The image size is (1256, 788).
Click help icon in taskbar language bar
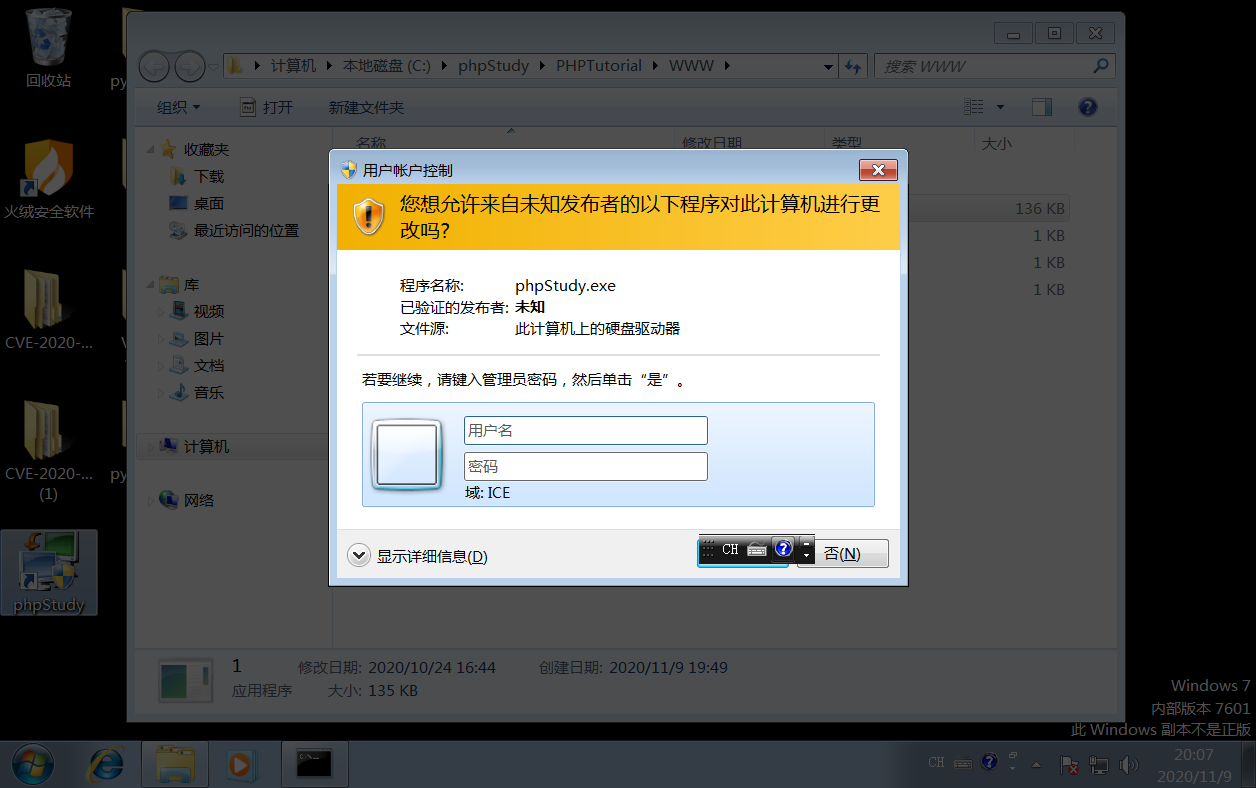click(x=989, y=761)
